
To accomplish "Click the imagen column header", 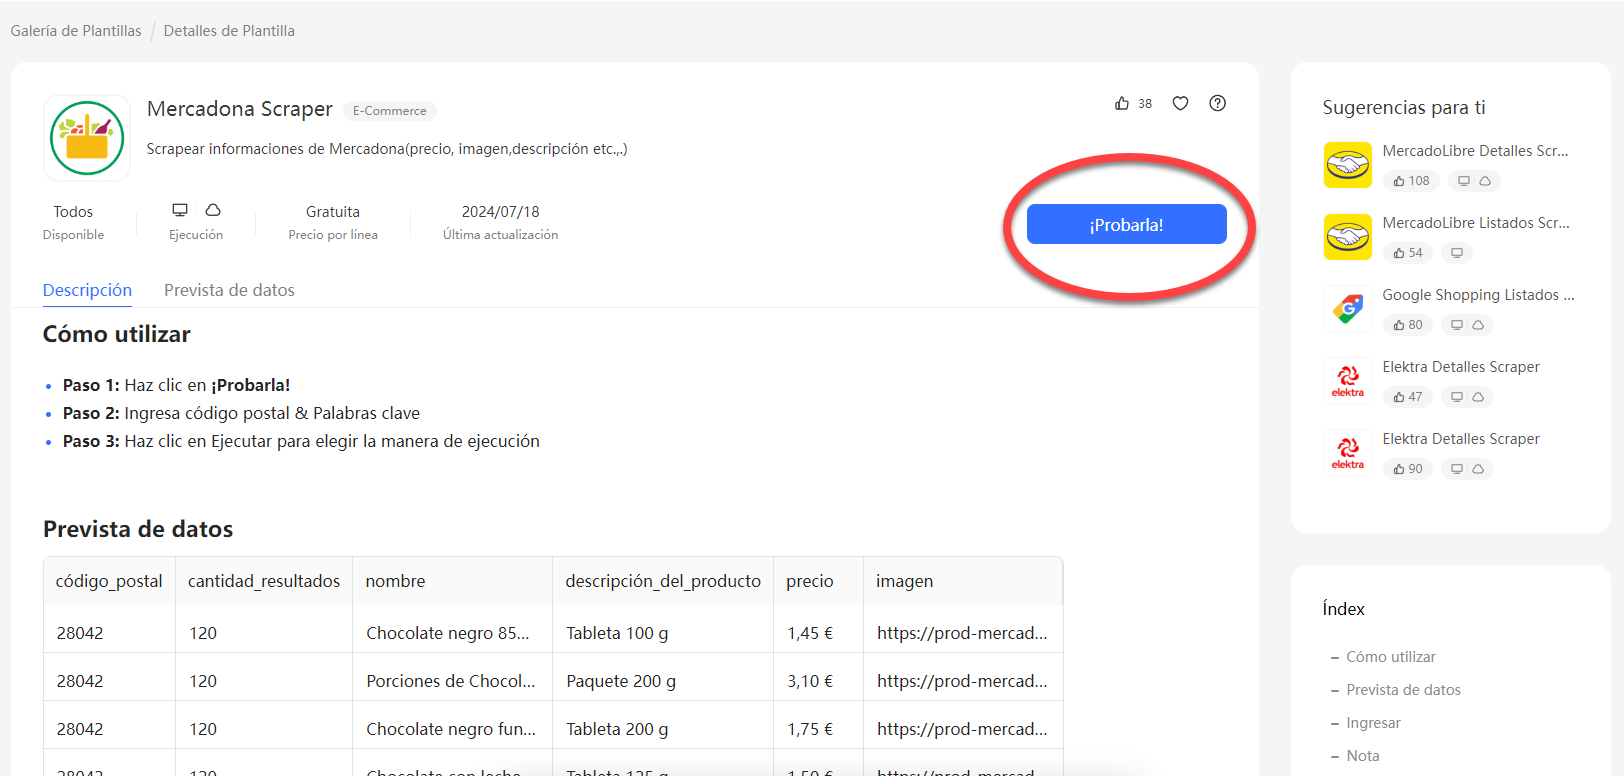I will 962,581.
